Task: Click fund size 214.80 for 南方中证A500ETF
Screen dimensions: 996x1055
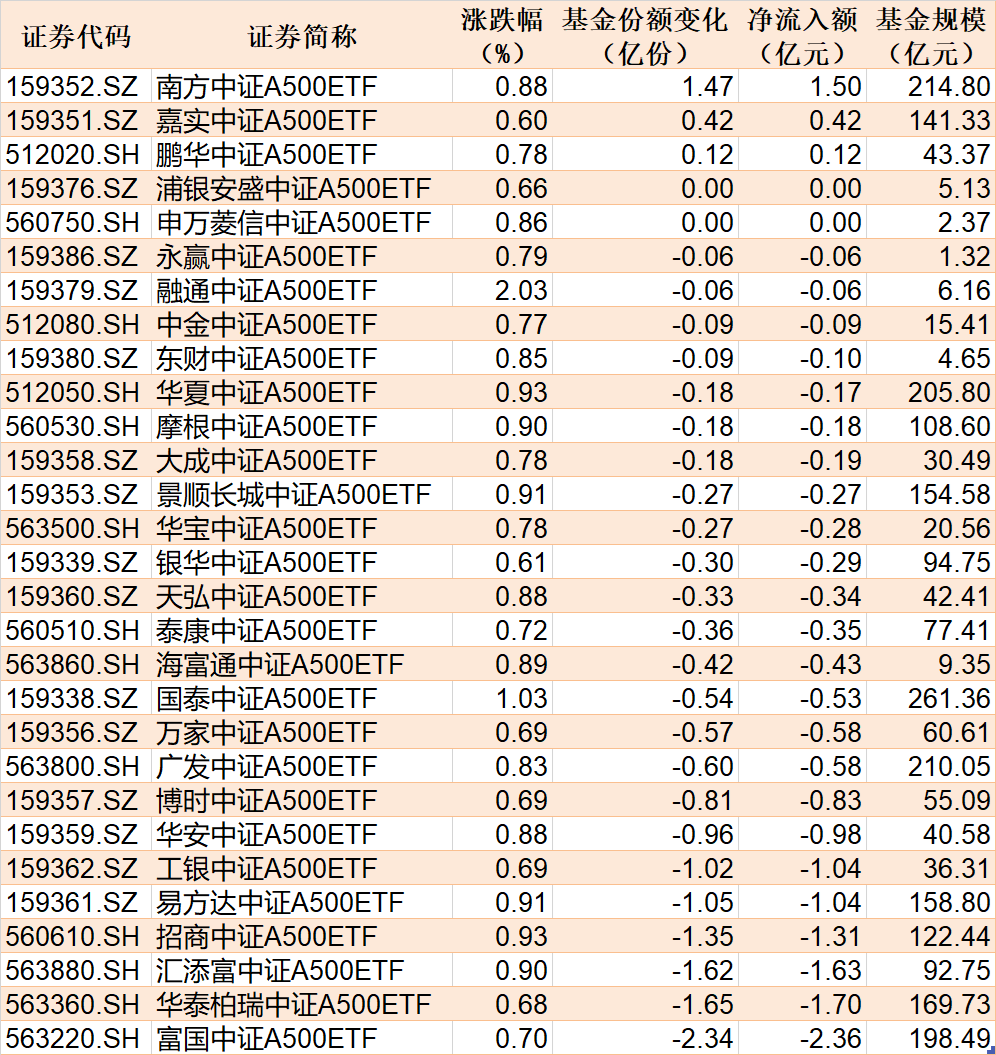Action: (x=949, y=87)
